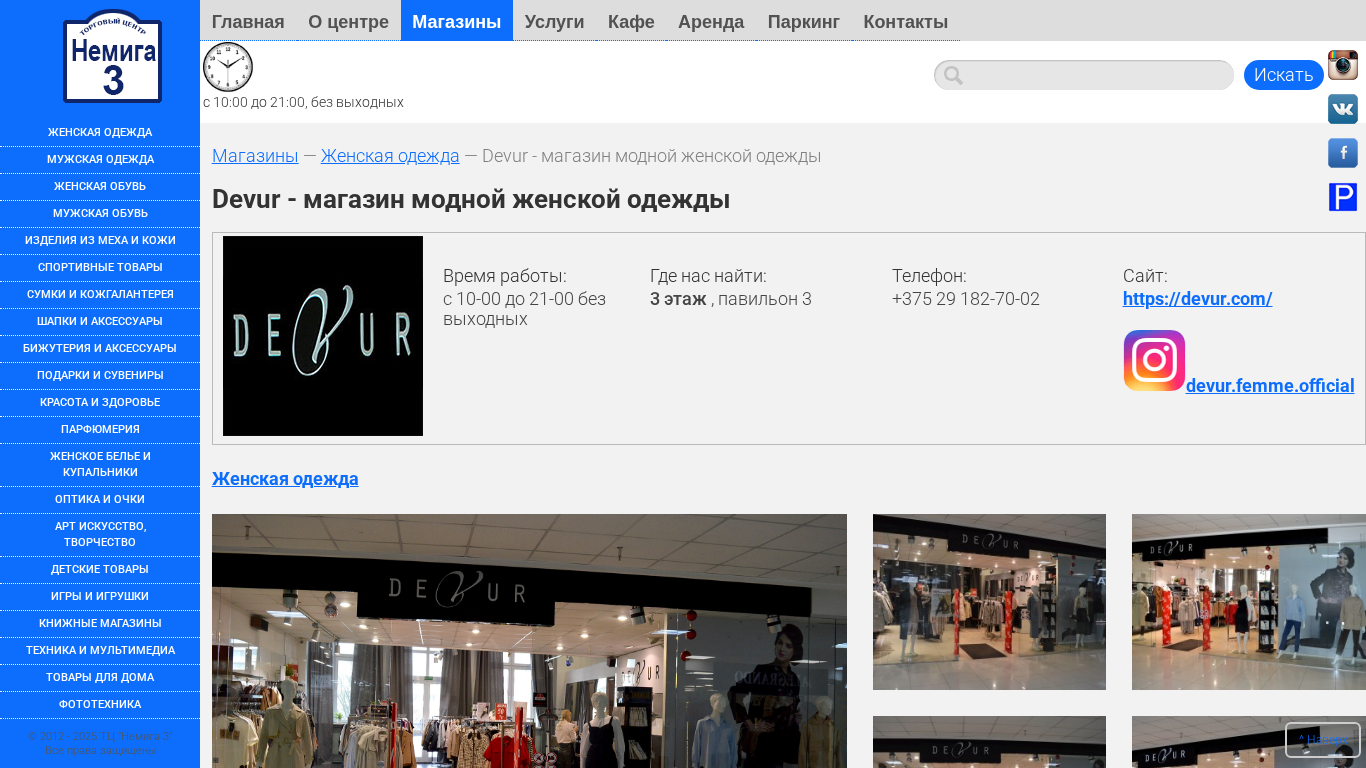Open the devur.femme.official Instagram link
The image size is (1366, 768).
[1270, 386]
